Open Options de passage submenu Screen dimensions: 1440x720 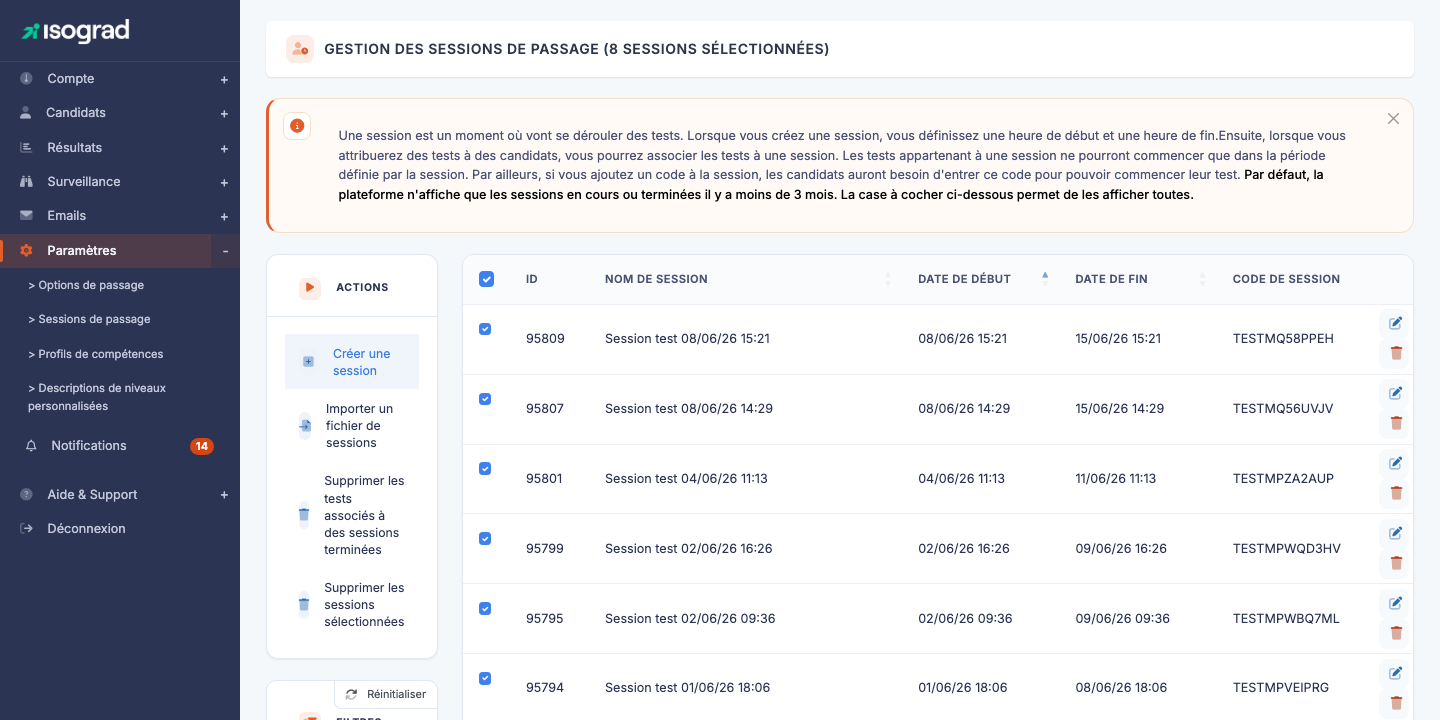pyautogui.click(x=86, y=285)
